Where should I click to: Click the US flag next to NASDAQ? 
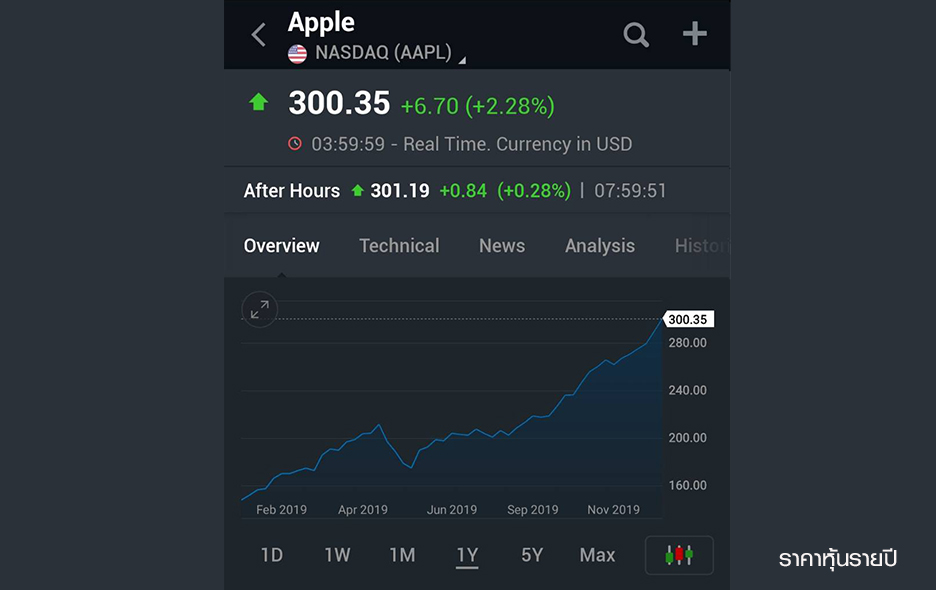click(x=297, y=53)
